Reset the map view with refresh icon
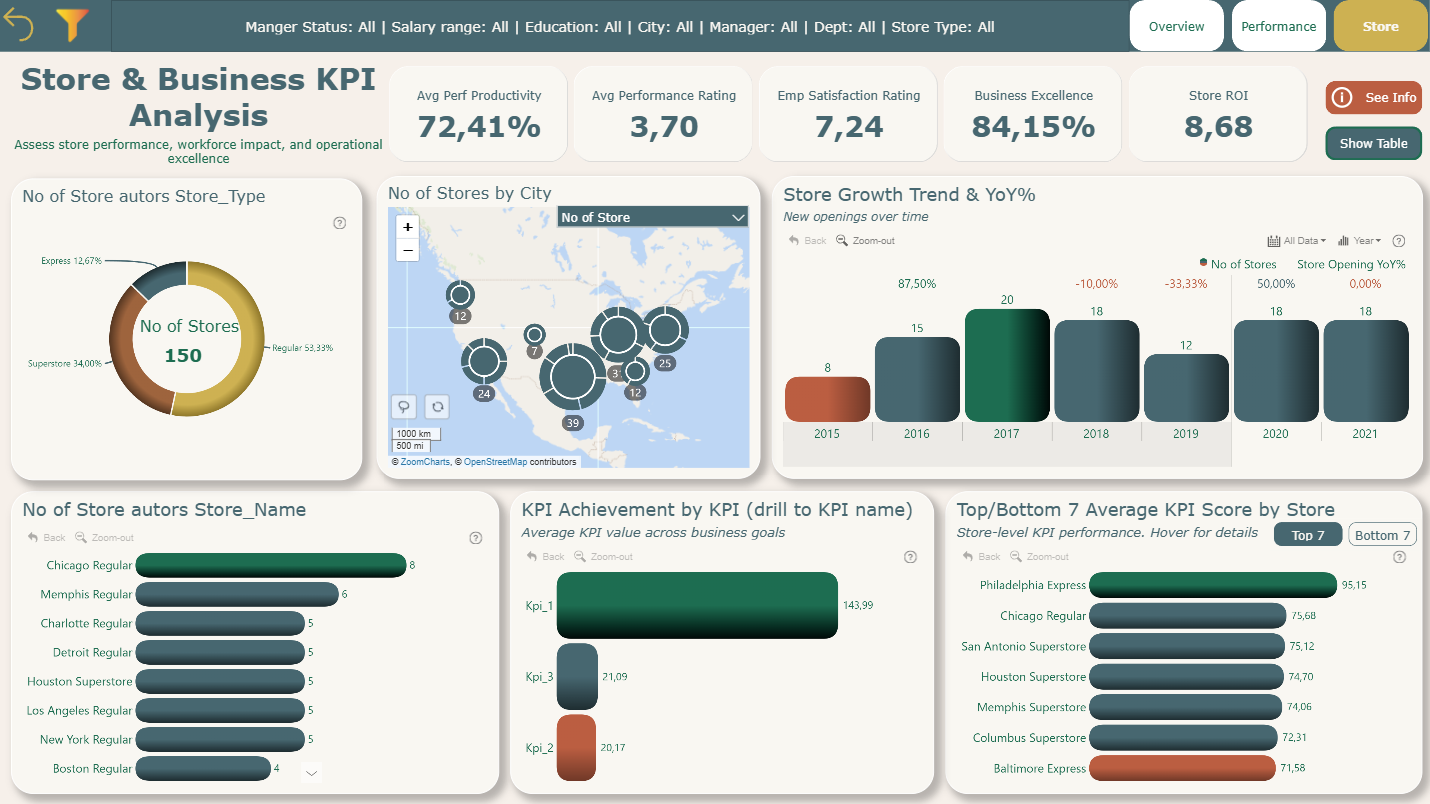 click(x=437, y=406)
